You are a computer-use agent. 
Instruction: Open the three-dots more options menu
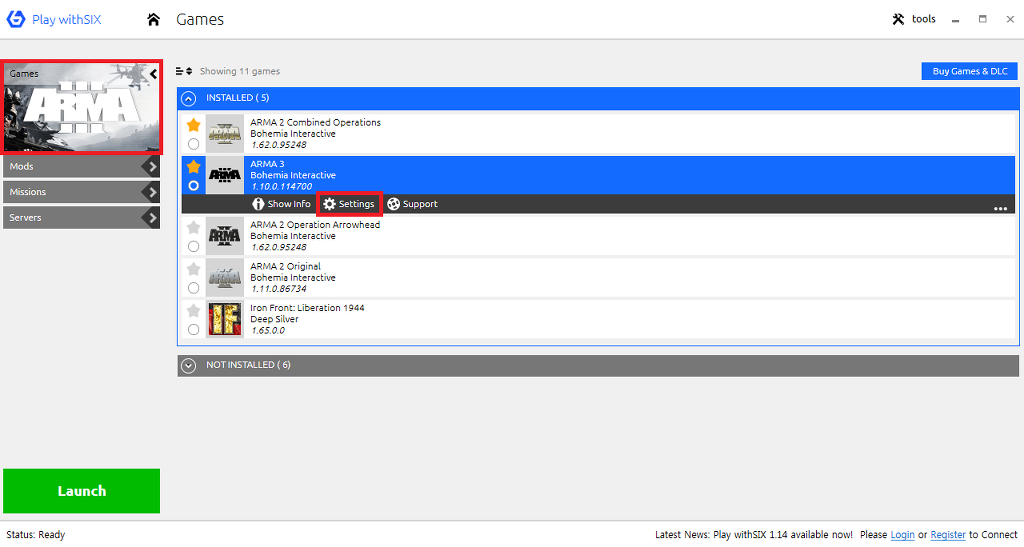[x=1000, y=208]
